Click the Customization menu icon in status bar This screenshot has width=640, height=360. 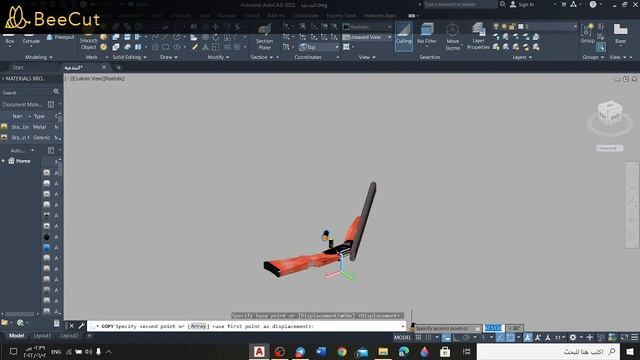(635, 338)
